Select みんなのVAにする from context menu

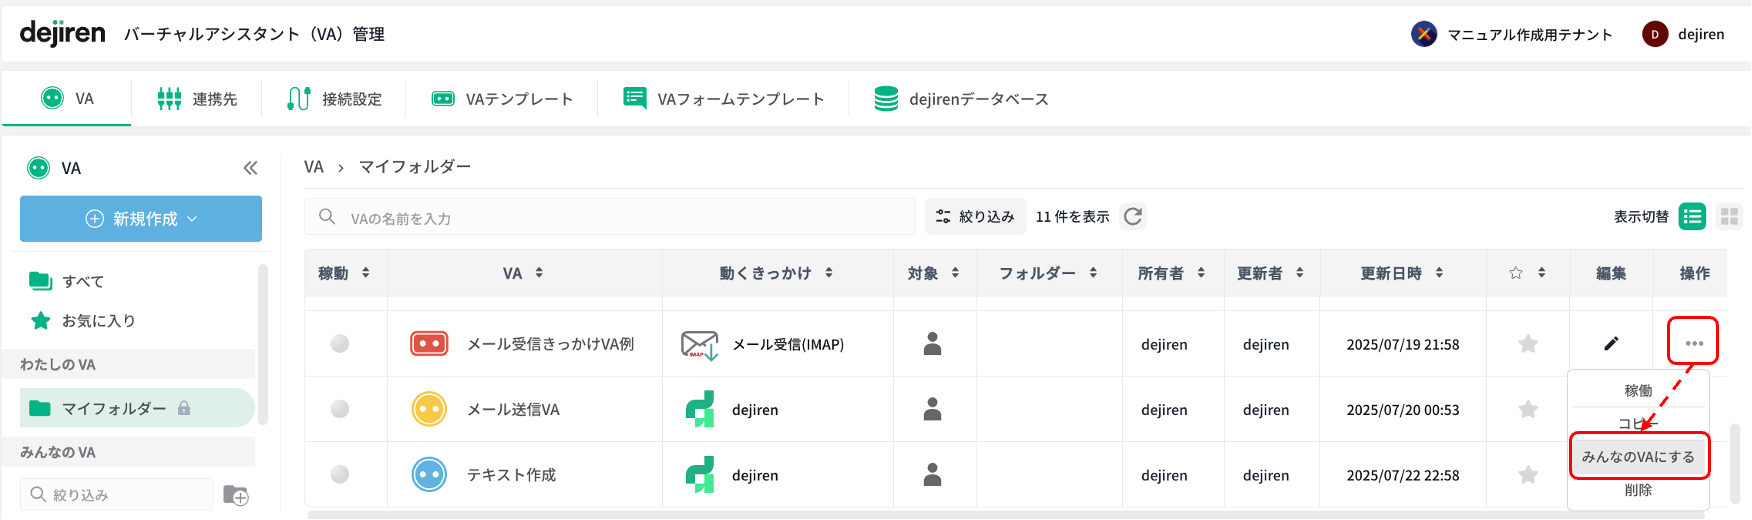point(1638,456)
